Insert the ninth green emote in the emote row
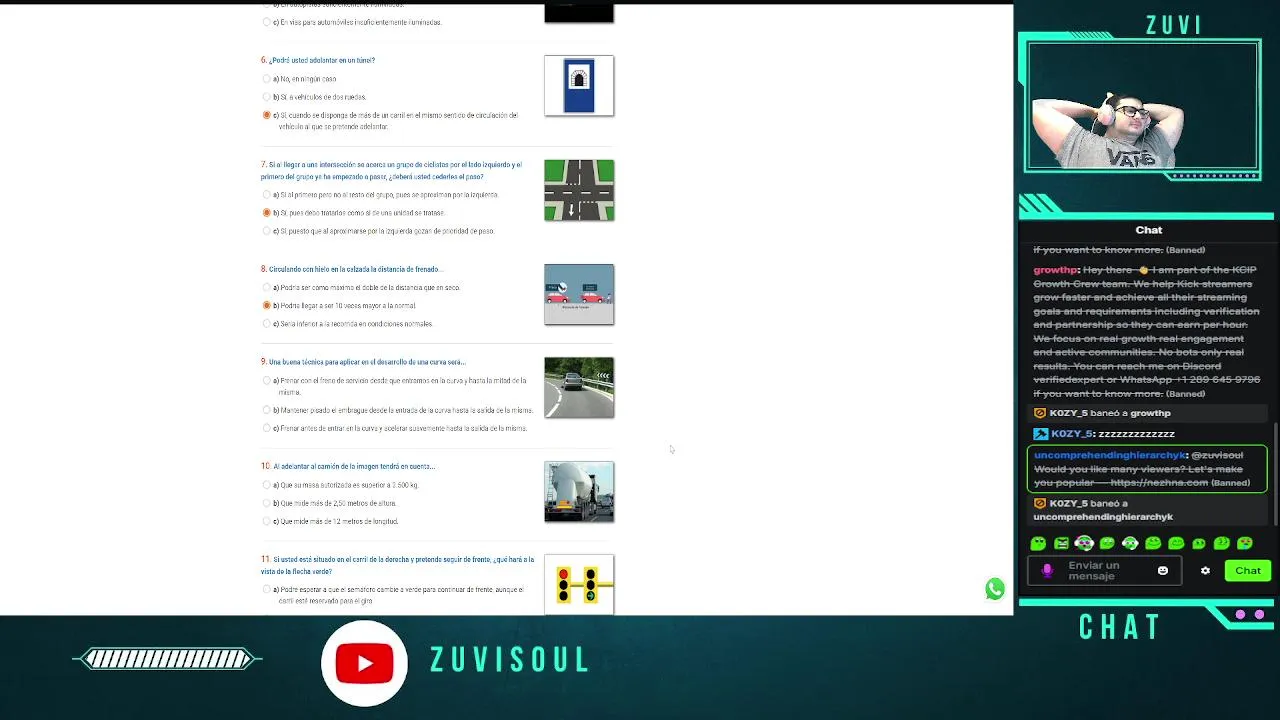This screenshot has width=1280, height=720. click(1222, 544)
